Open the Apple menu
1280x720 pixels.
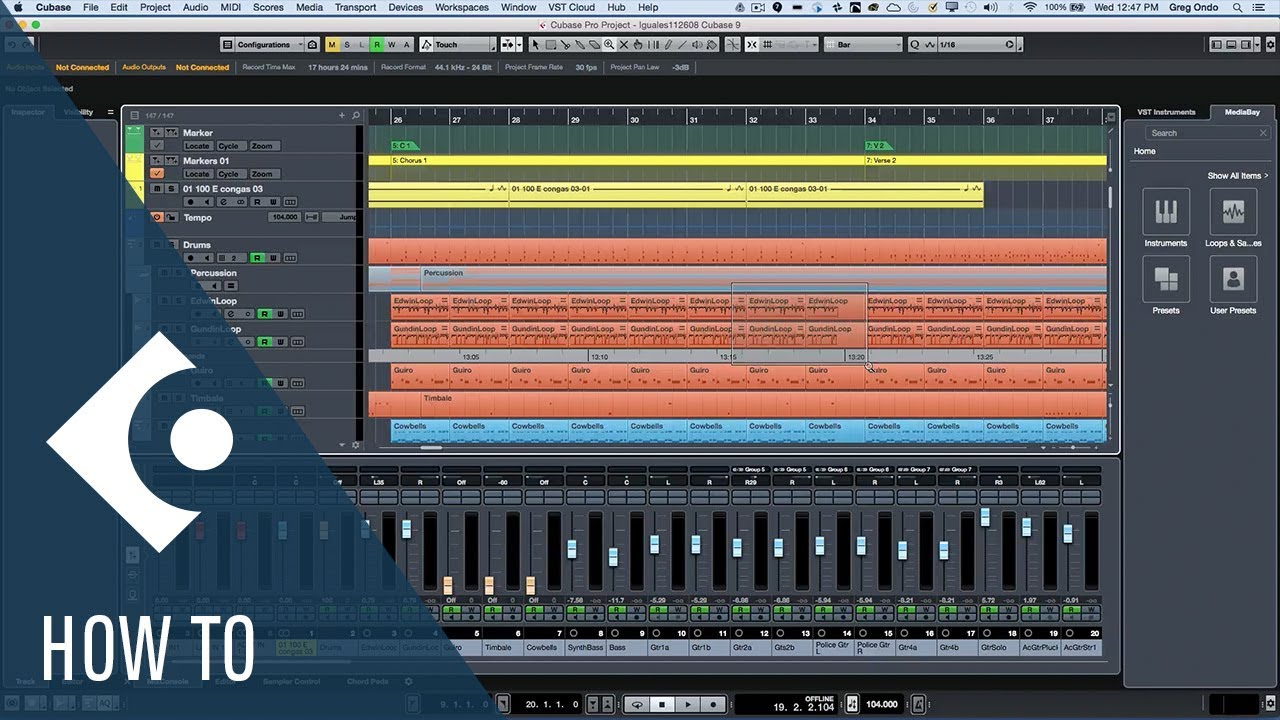click(x=17, y=7)
